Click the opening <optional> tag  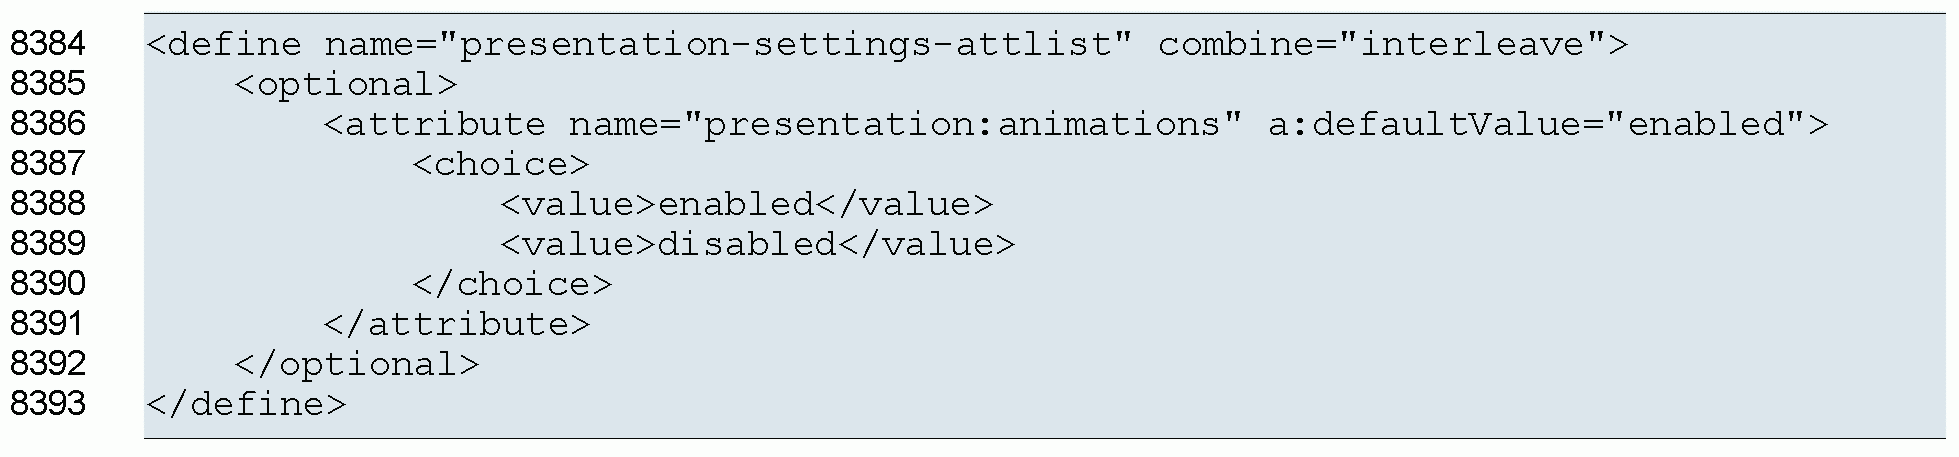tap(345, 85)
